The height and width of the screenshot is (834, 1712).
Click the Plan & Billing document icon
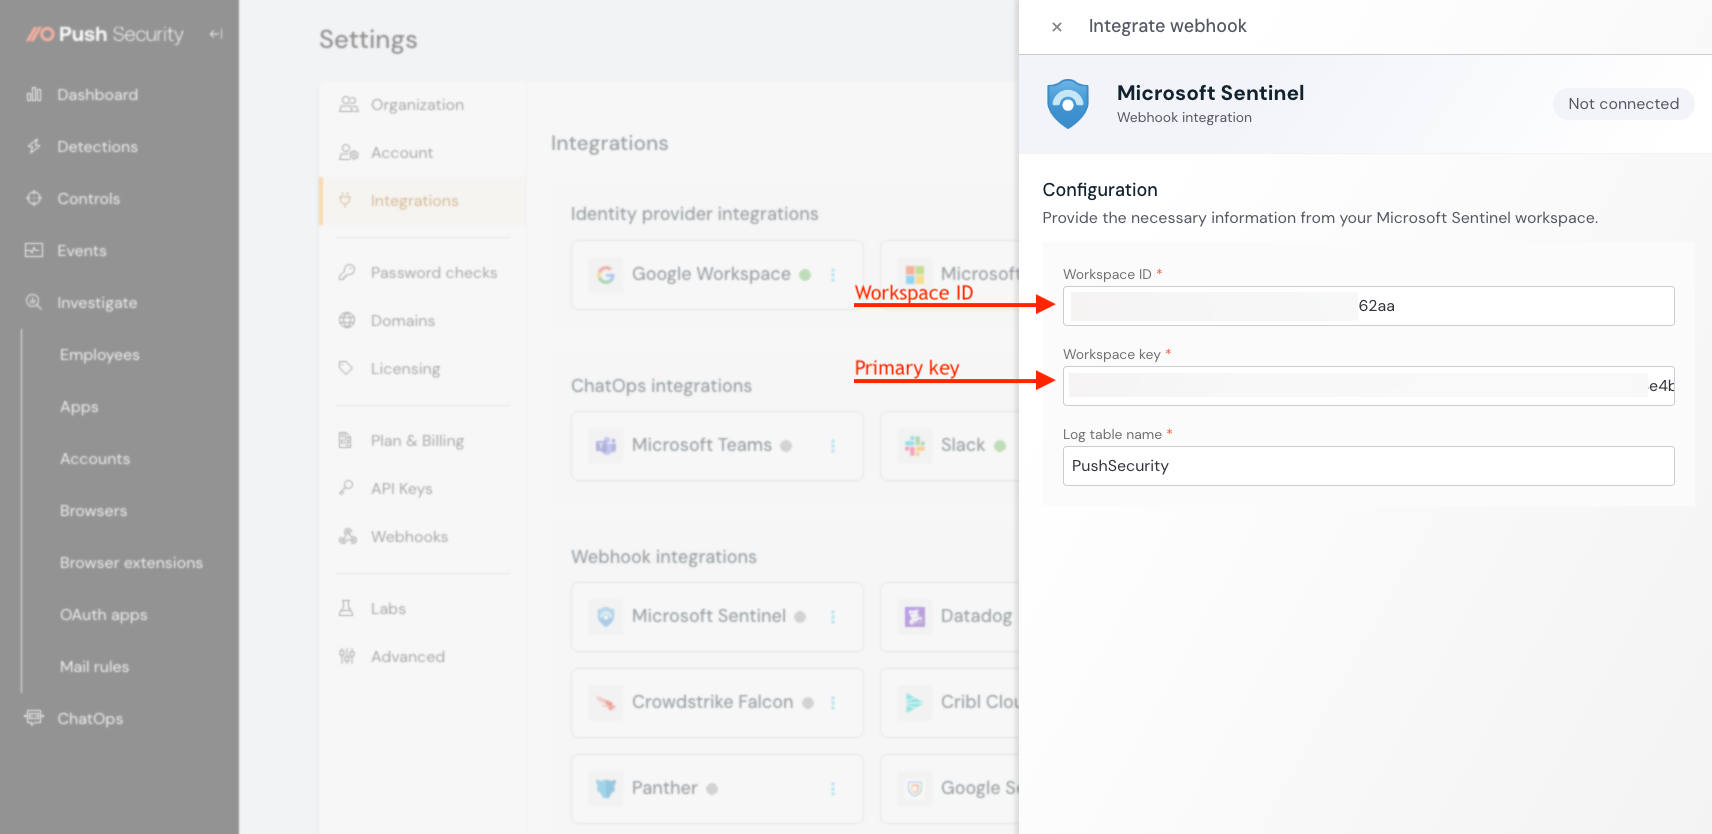345,440
